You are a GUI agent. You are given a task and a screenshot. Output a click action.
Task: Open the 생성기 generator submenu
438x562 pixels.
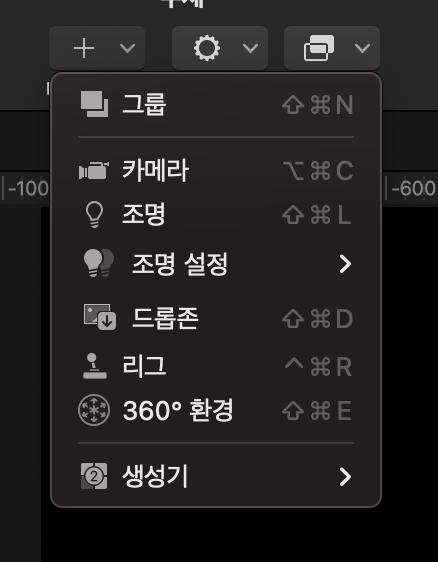[216, 476]
